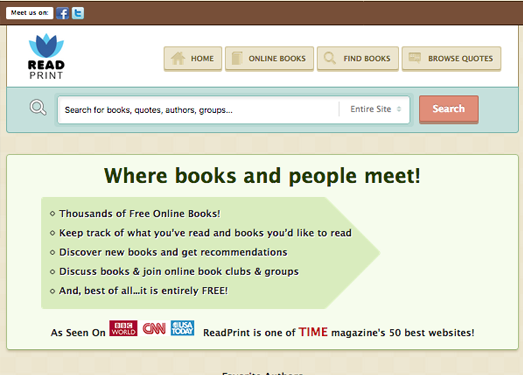Open the BROWSE QUOTES menu
This screenshot has width=523, height=375.
452,59
